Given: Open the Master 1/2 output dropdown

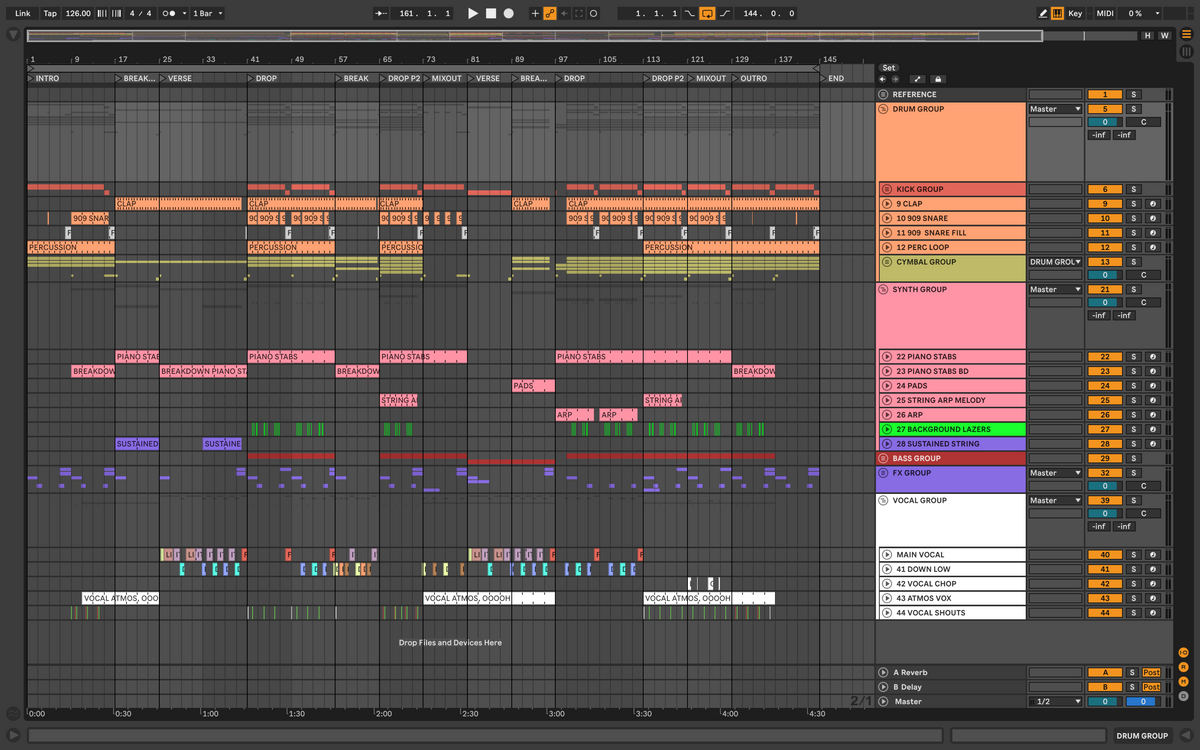Looking at the screenshot, I should click(1055, 702).
